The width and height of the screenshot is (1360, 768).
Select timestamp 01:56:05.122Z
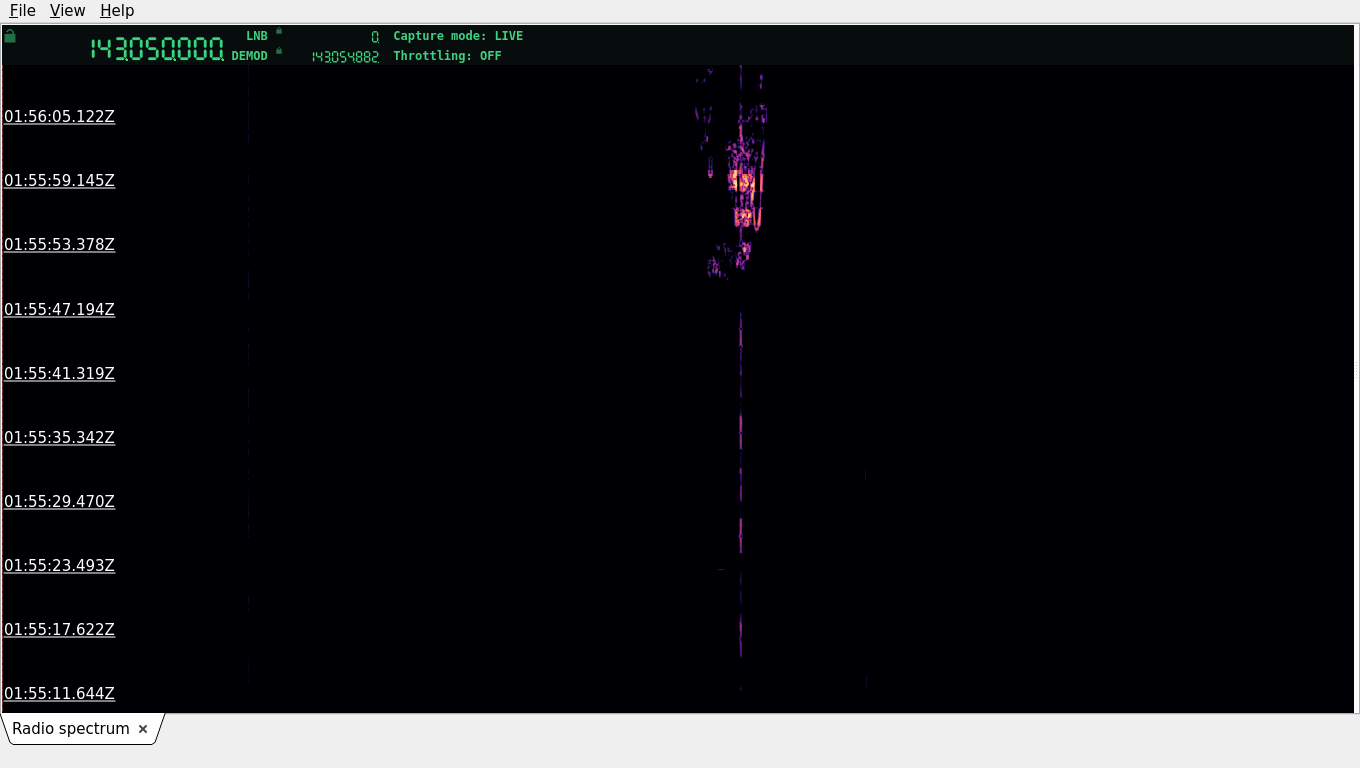pyautogui.click(x=59, y=117)
